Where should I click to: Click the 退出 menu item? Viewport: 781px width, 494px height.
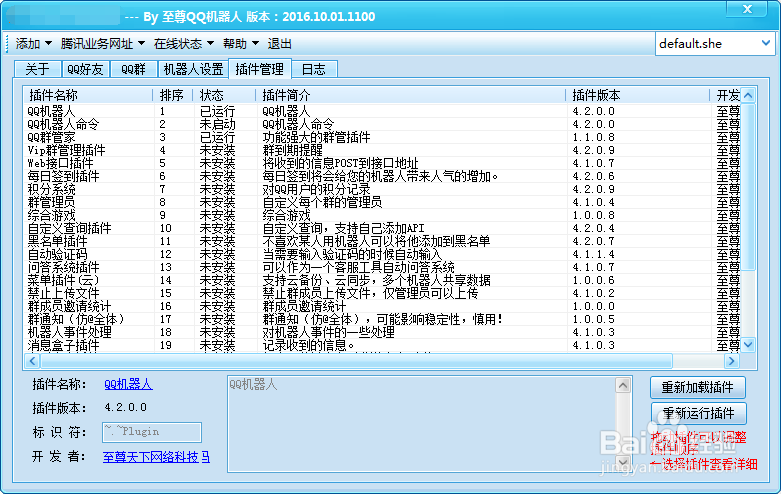(x=279, y=44)
